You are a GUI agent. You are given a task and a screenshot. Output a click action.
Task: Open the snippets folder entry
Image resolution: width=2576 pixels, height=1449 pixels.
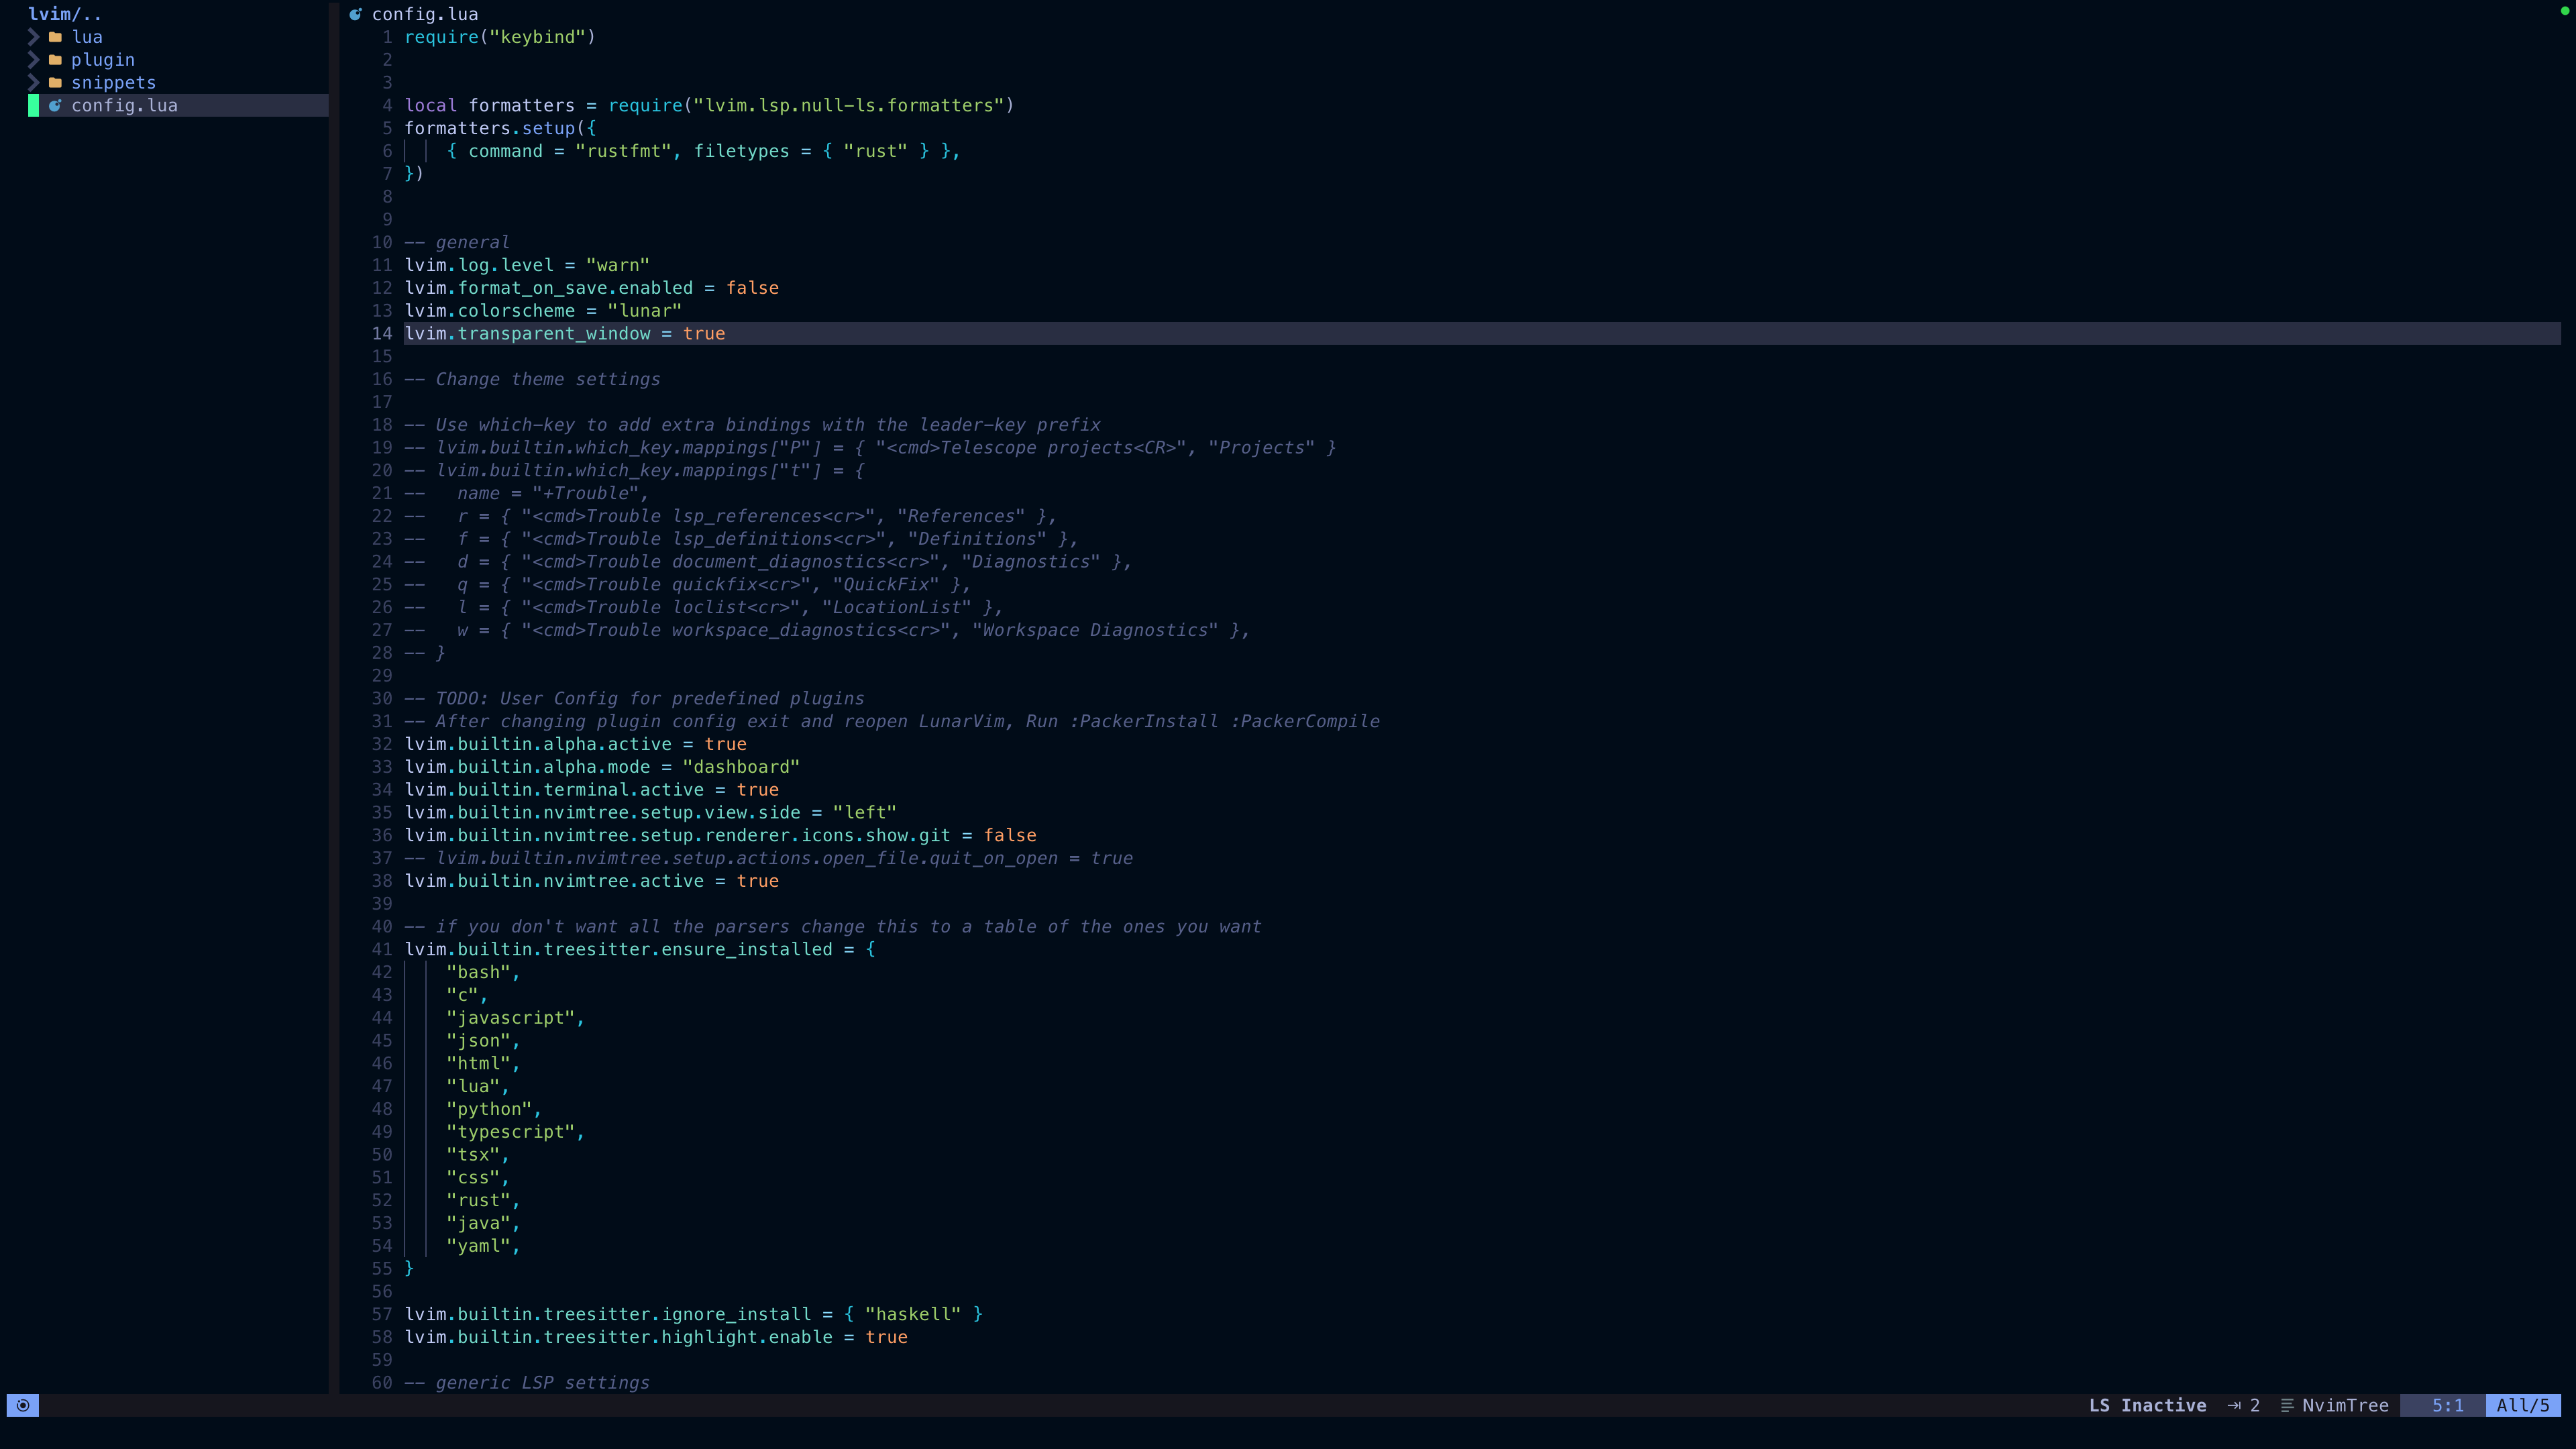tap(114, 83)
